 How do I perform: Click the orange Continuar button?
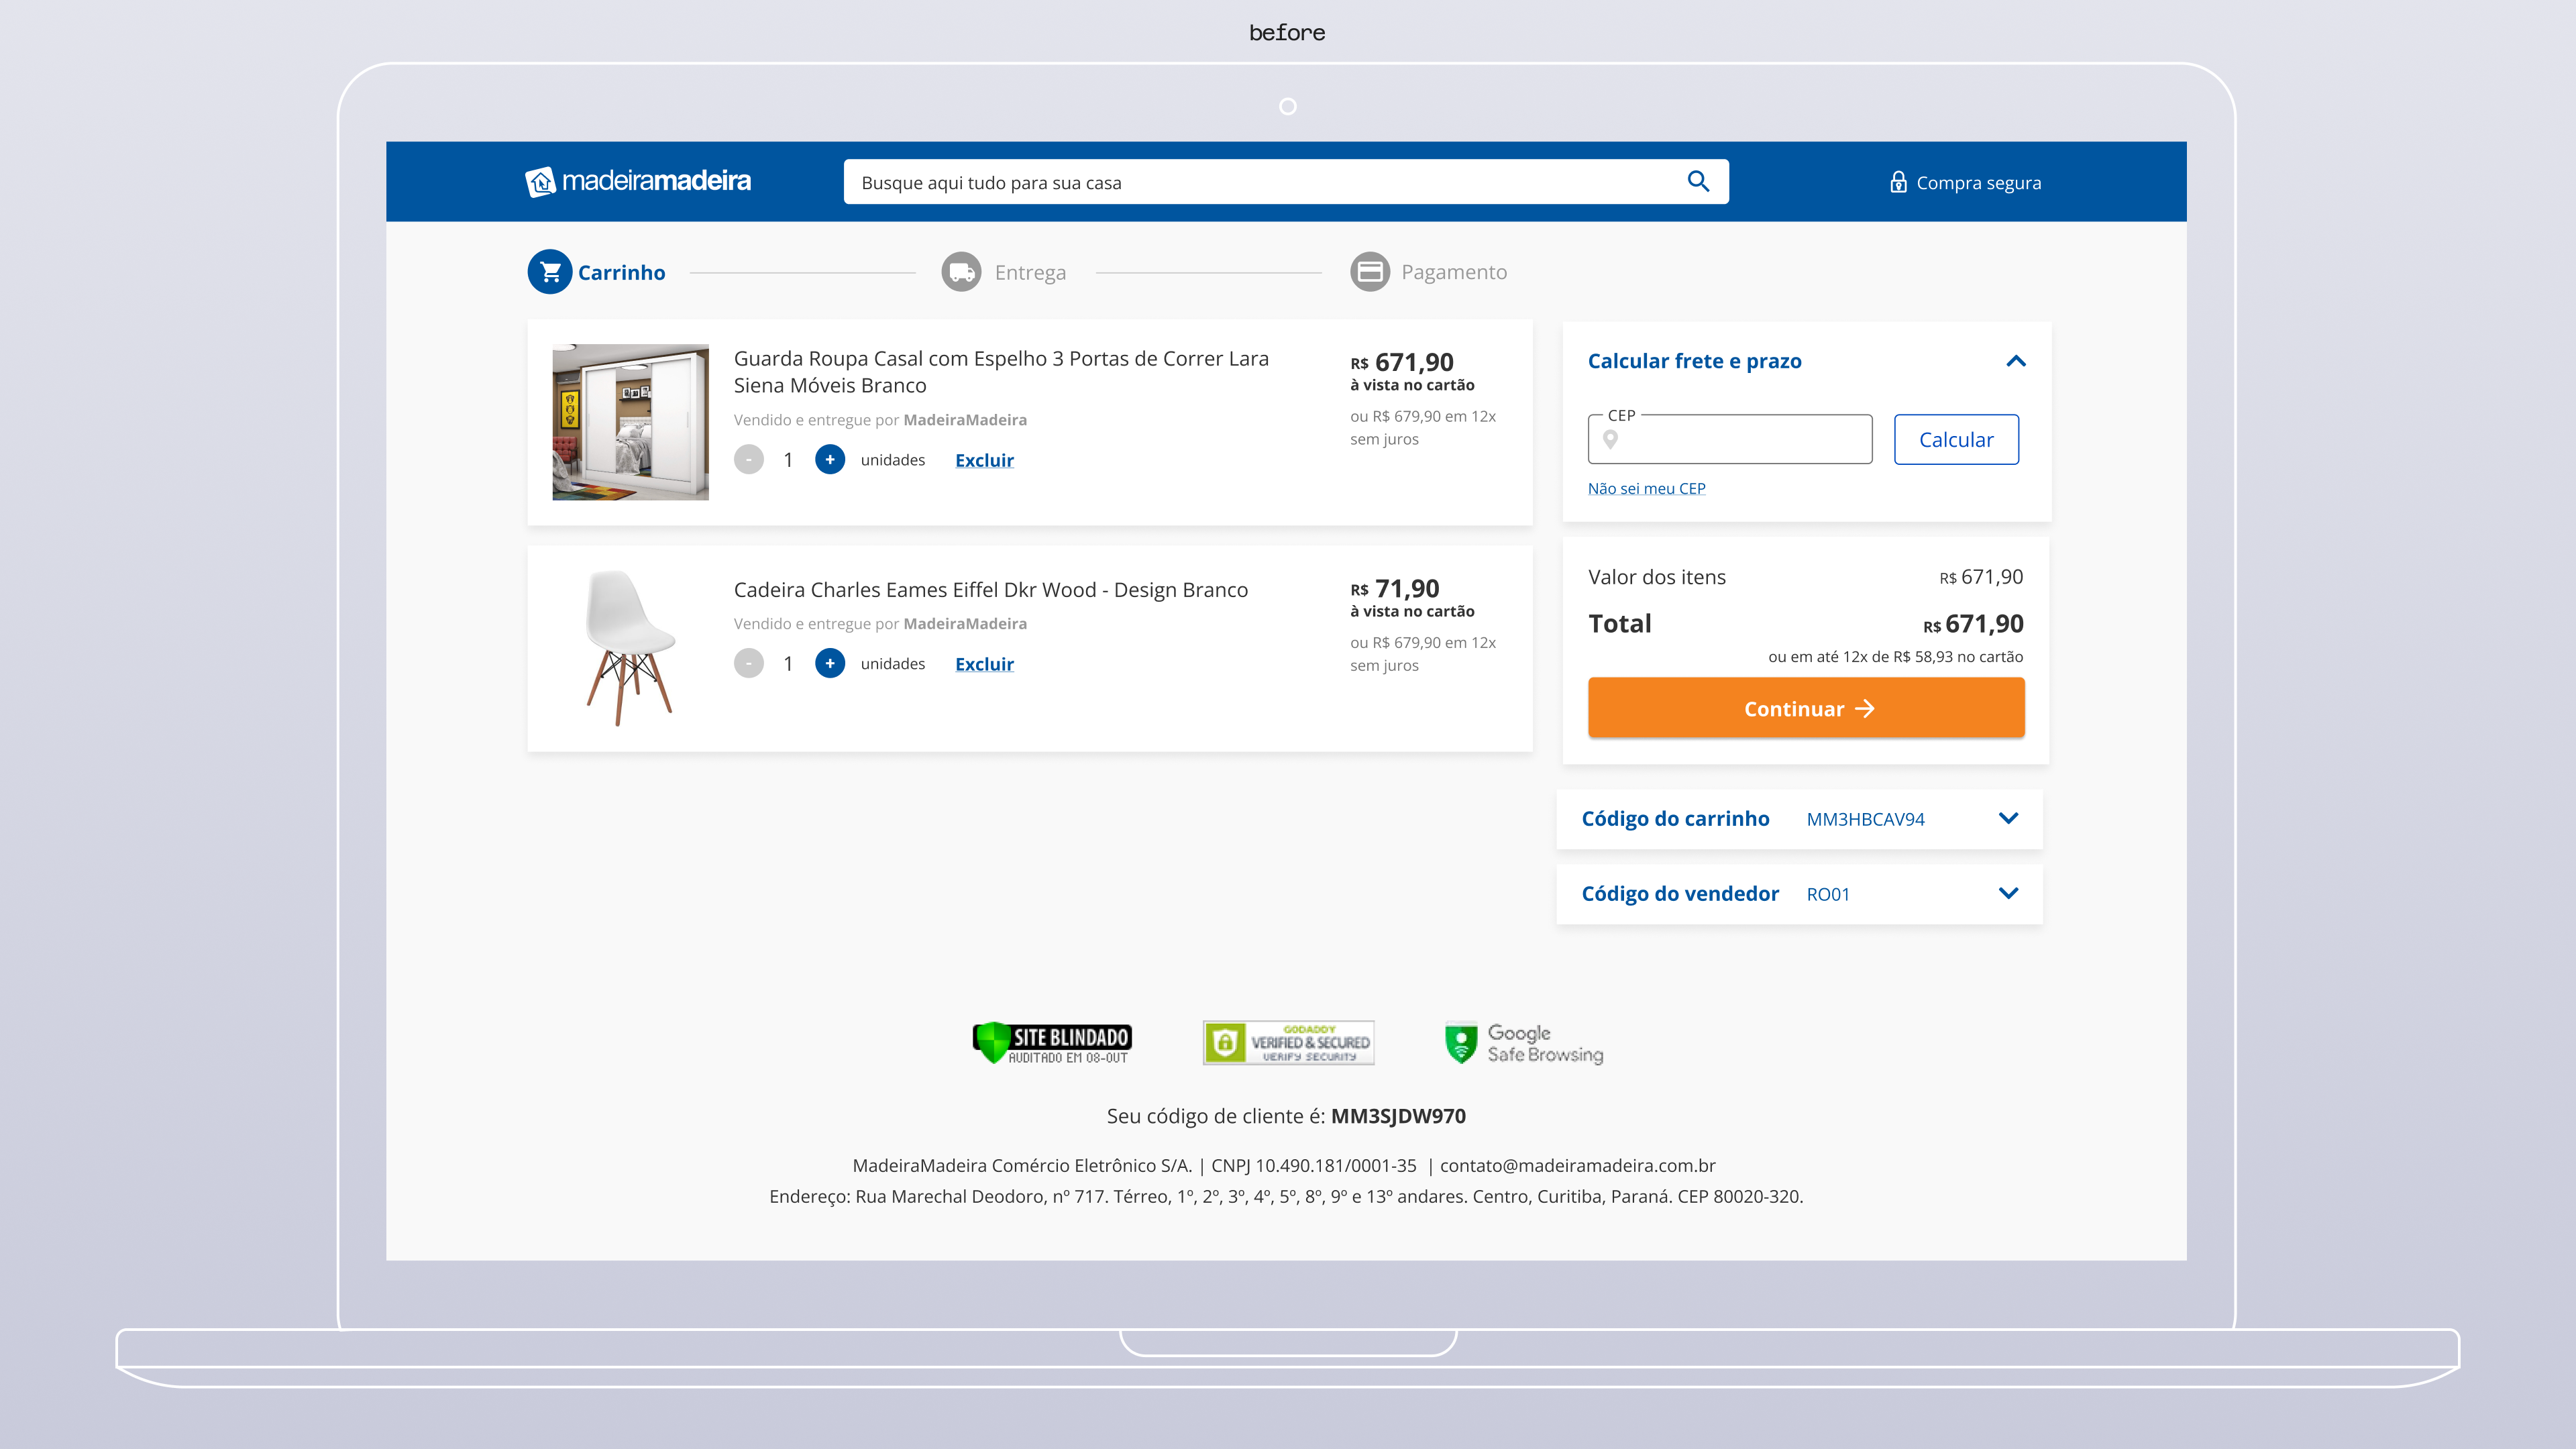pos(1806,708)
